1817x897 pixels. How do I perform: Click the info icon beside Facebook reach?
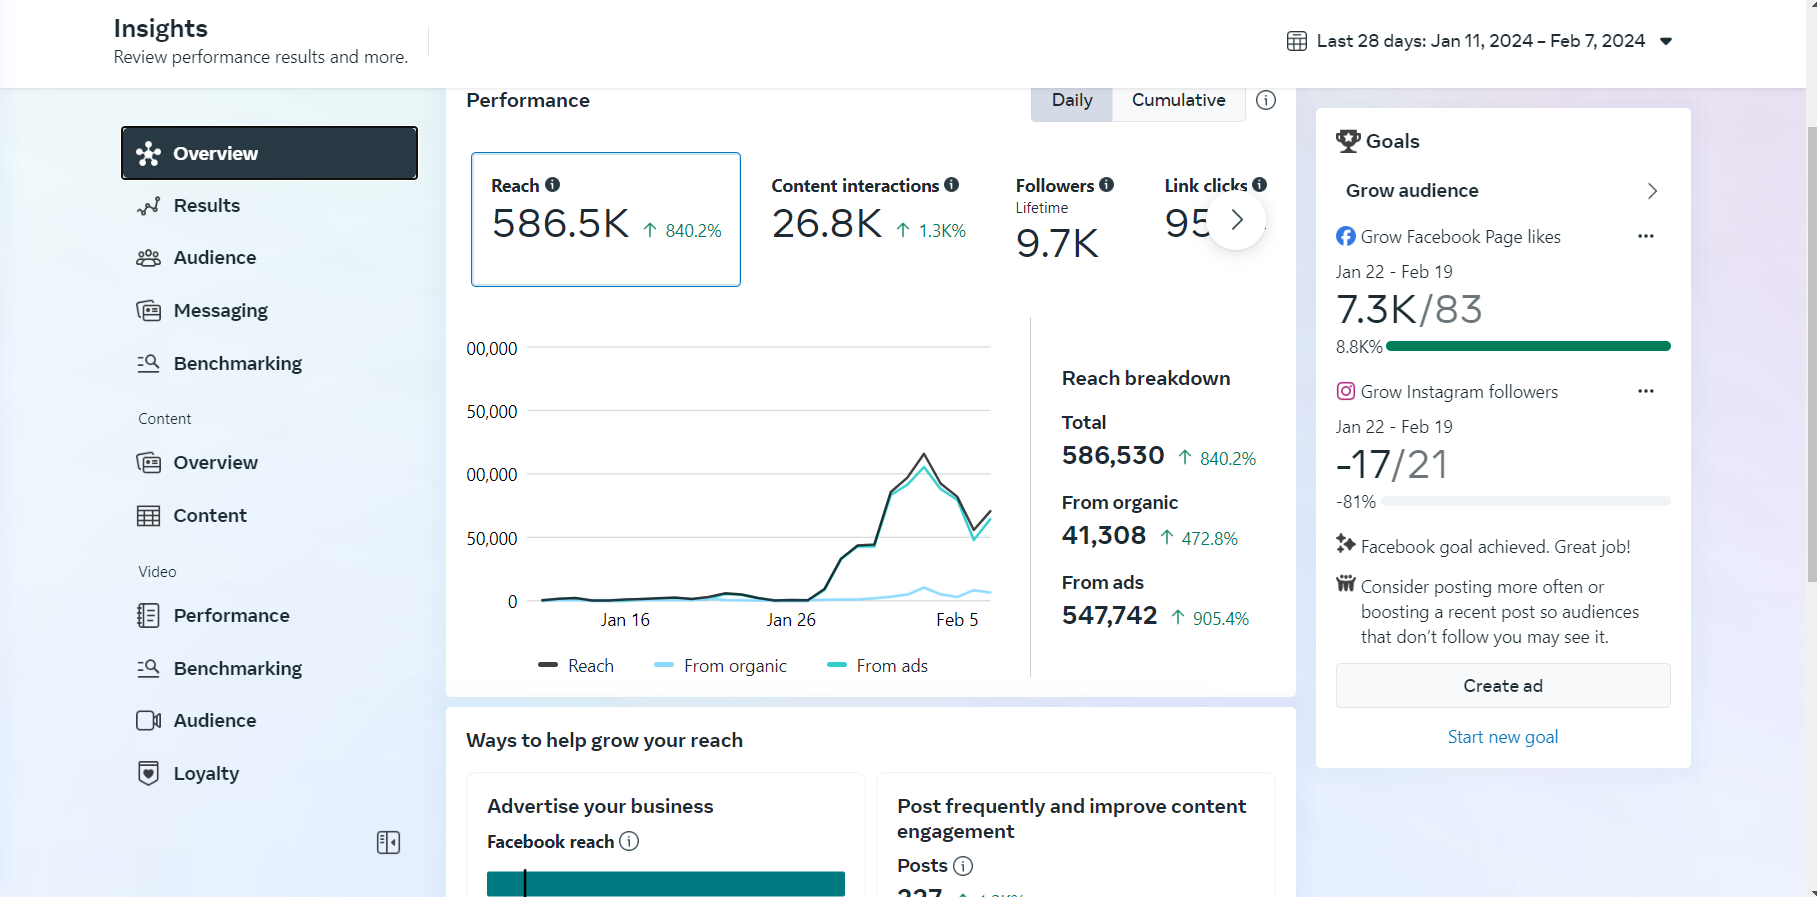point(629,841)
